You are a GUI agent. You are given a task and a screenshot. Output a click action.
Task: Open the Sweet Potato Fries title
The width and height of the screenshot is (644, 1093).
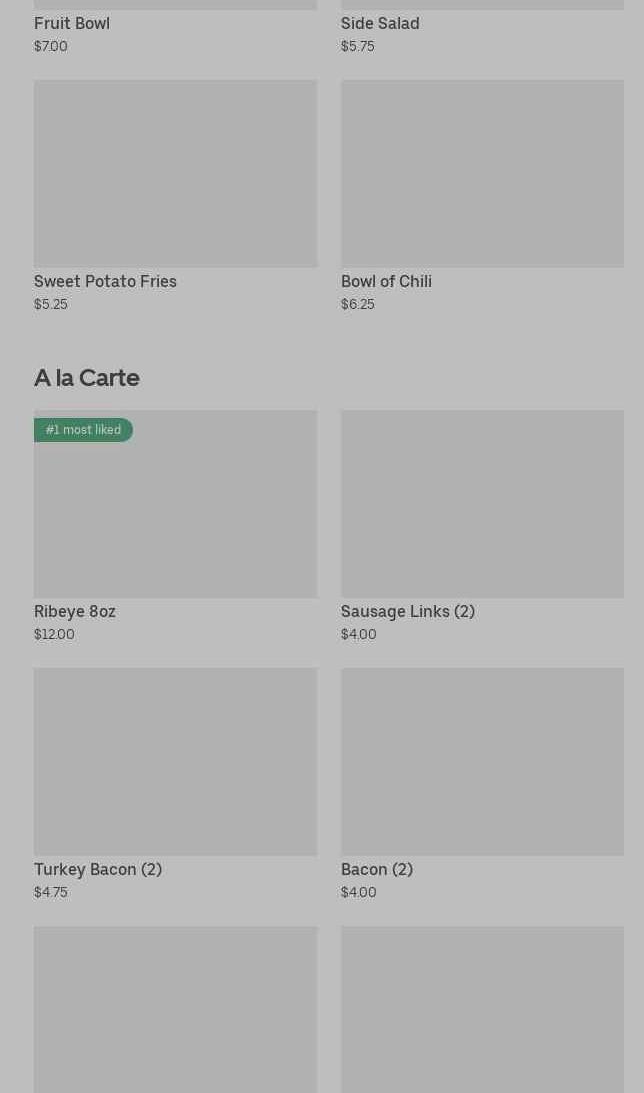tap(105, 281)
